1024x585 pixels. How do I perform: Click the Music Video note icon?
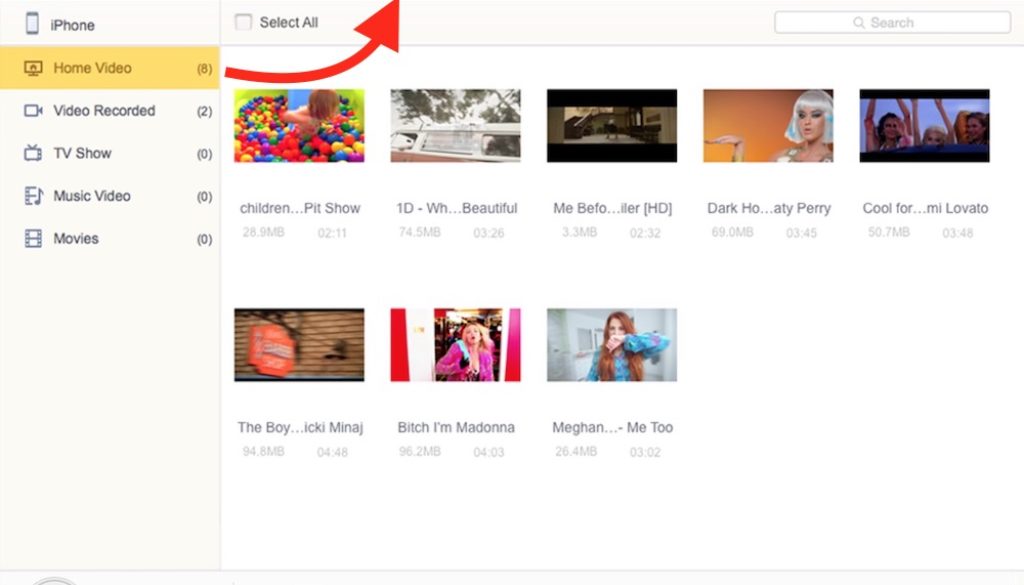pyautogui.click(x=33, y=196)
